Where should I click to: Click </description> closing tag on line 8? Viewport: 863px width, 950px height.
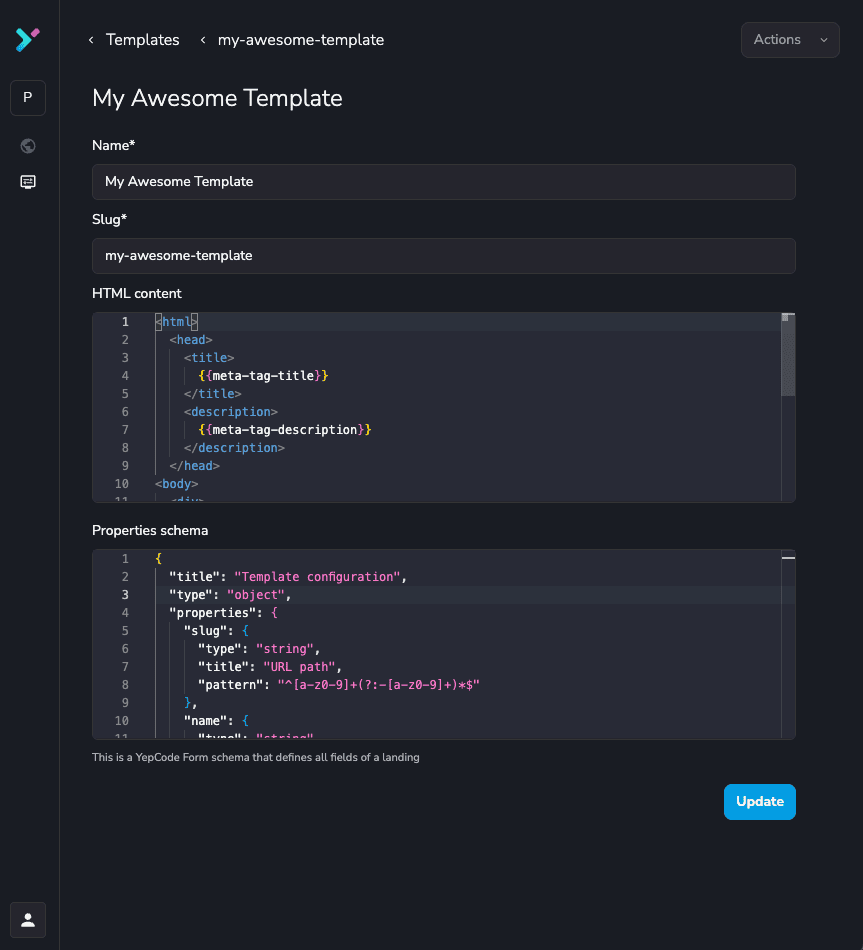coord(234,448)
